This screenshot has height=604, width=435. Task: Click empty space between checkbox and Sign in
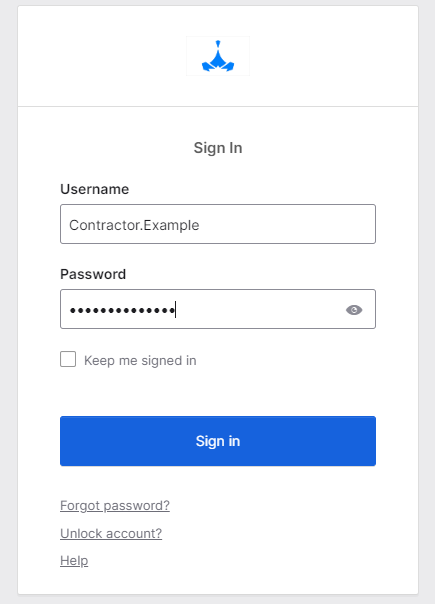pyautogui.click(x=218, y=392)
